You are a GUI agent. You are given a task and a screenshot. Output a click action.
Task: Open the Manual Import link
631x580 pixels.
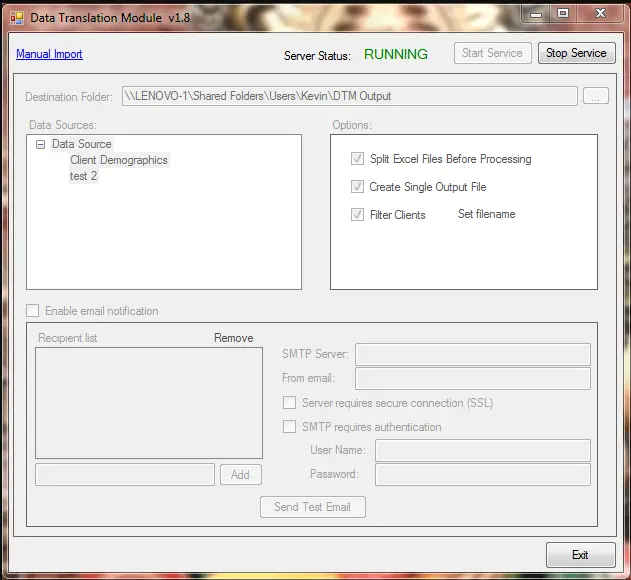49,54
